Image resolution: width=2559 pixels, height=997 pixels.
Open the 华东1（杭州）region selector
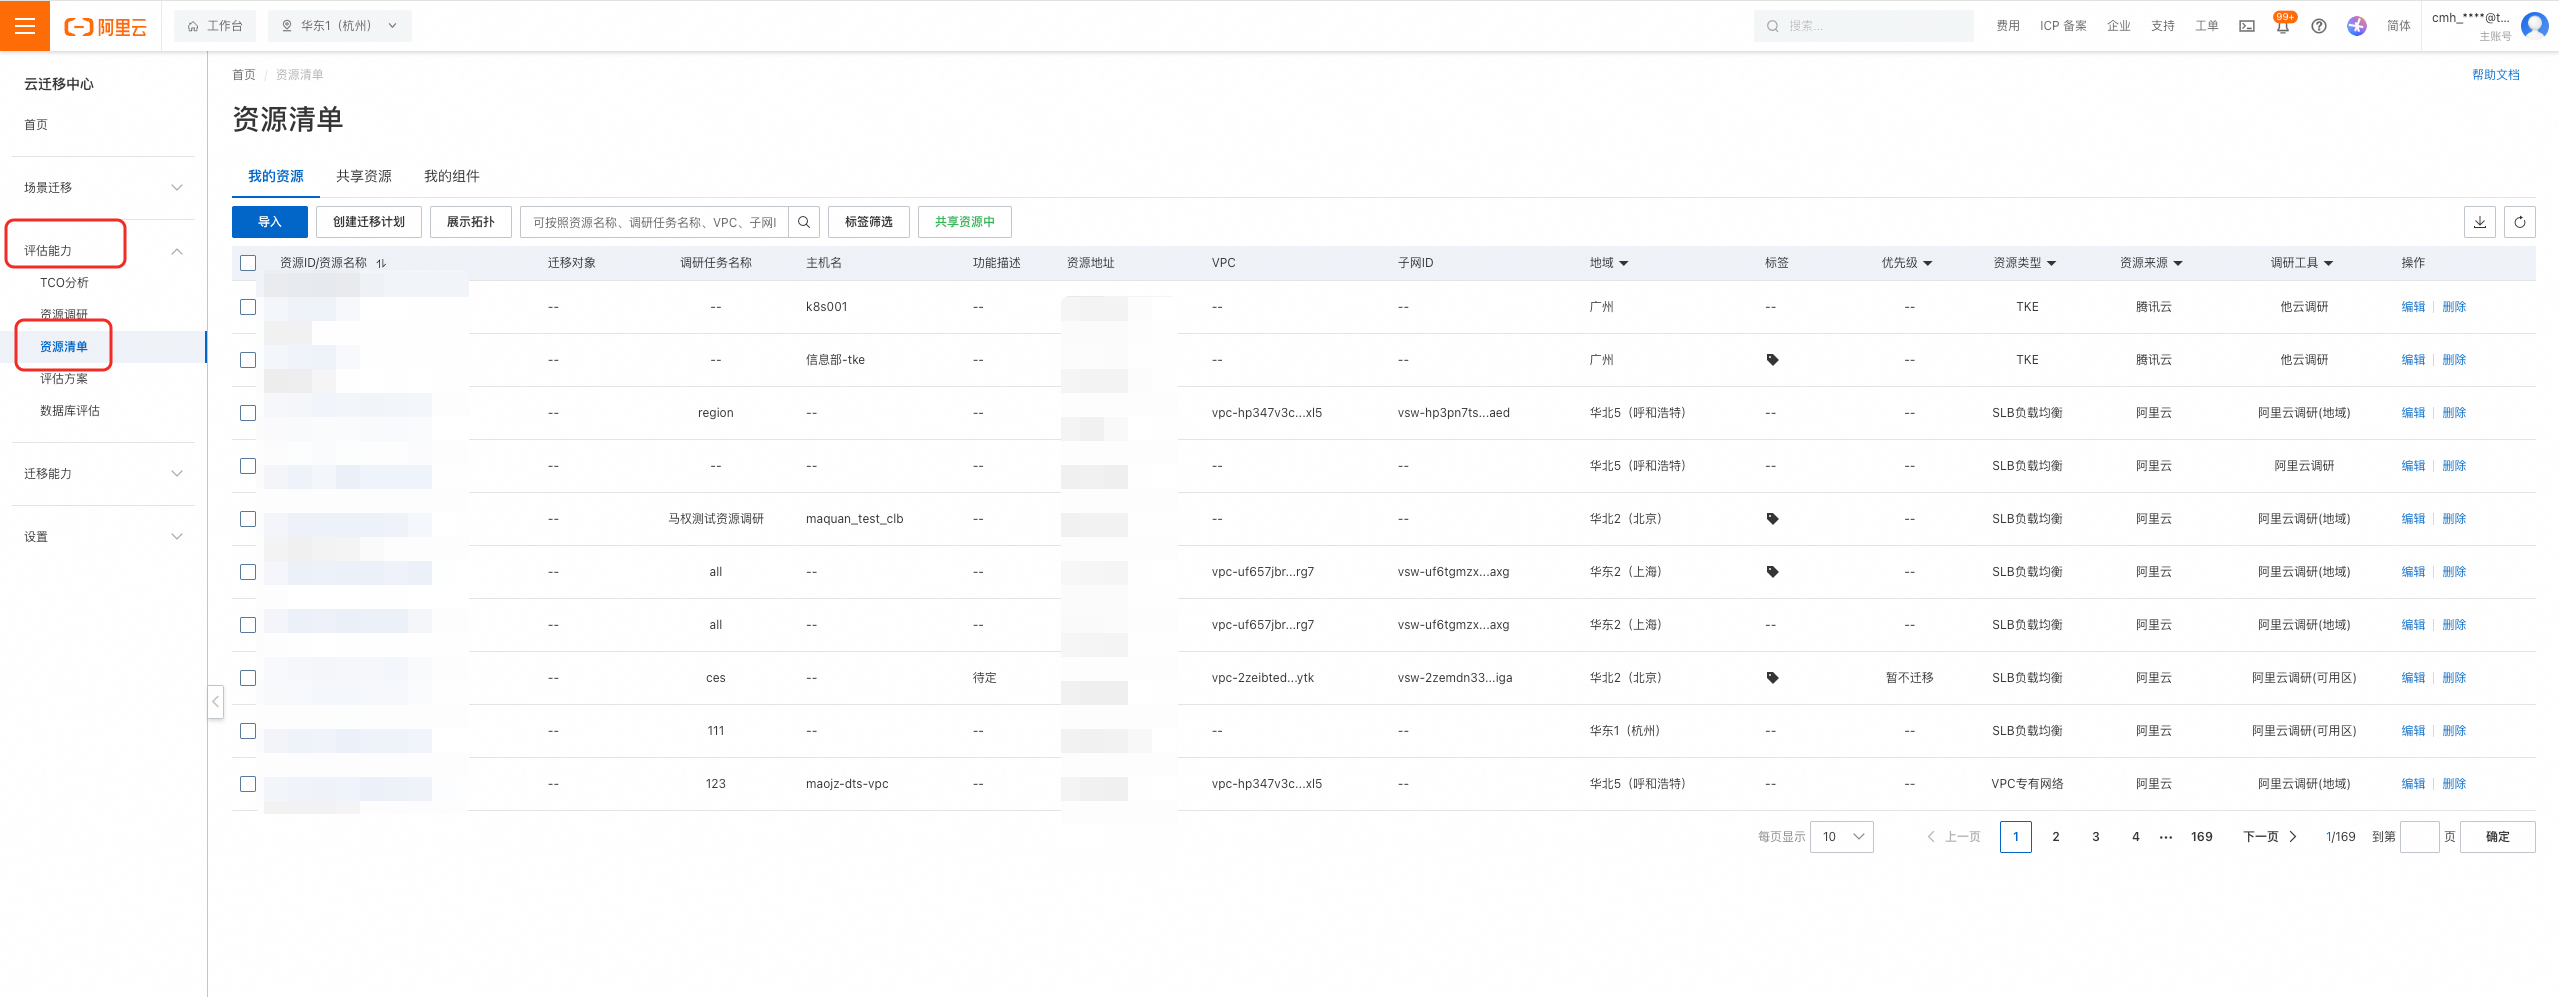[x=339, y=26]
